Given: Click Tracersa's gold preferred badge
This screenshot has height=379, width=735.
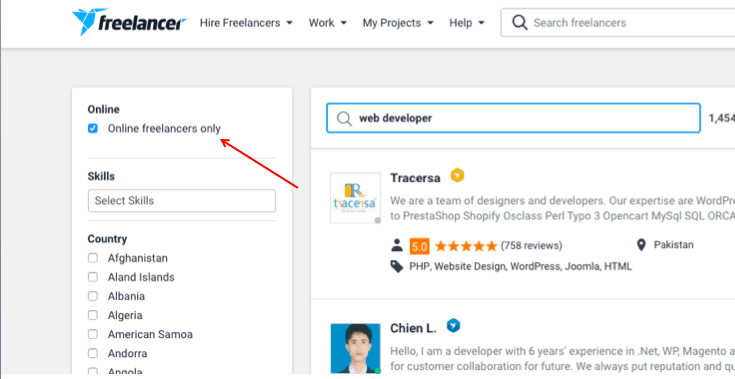Looking at the screenshot, I should 458,176.
